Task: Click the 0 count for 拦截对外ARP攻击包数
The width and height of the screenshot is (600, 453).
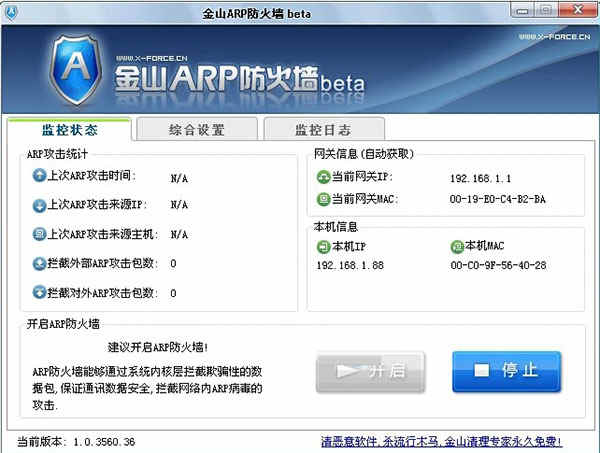Action: 173,293
